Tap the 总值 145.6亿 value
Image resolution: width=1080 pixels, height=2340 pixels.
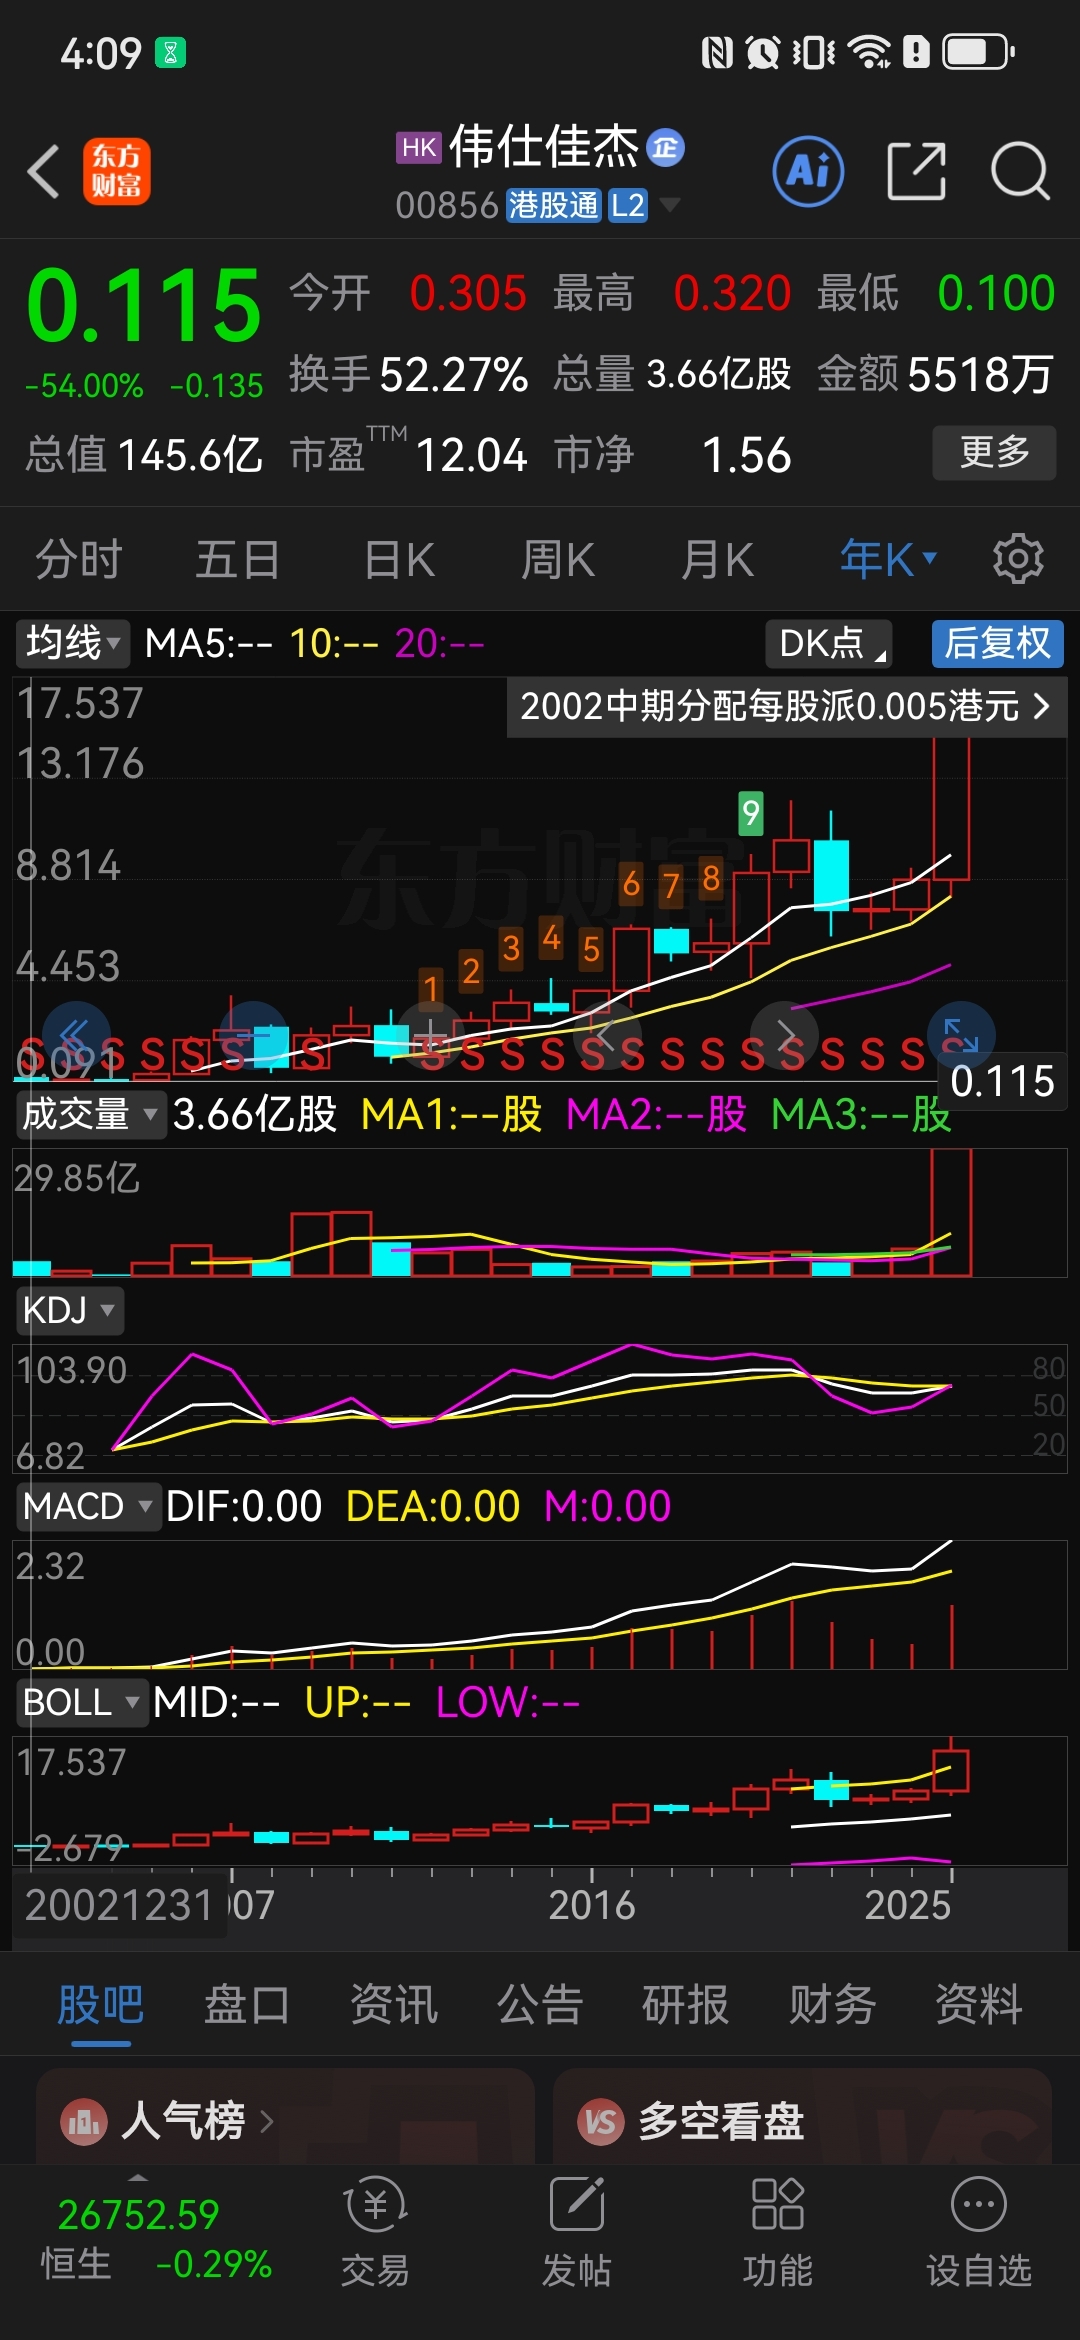point(190,455)
